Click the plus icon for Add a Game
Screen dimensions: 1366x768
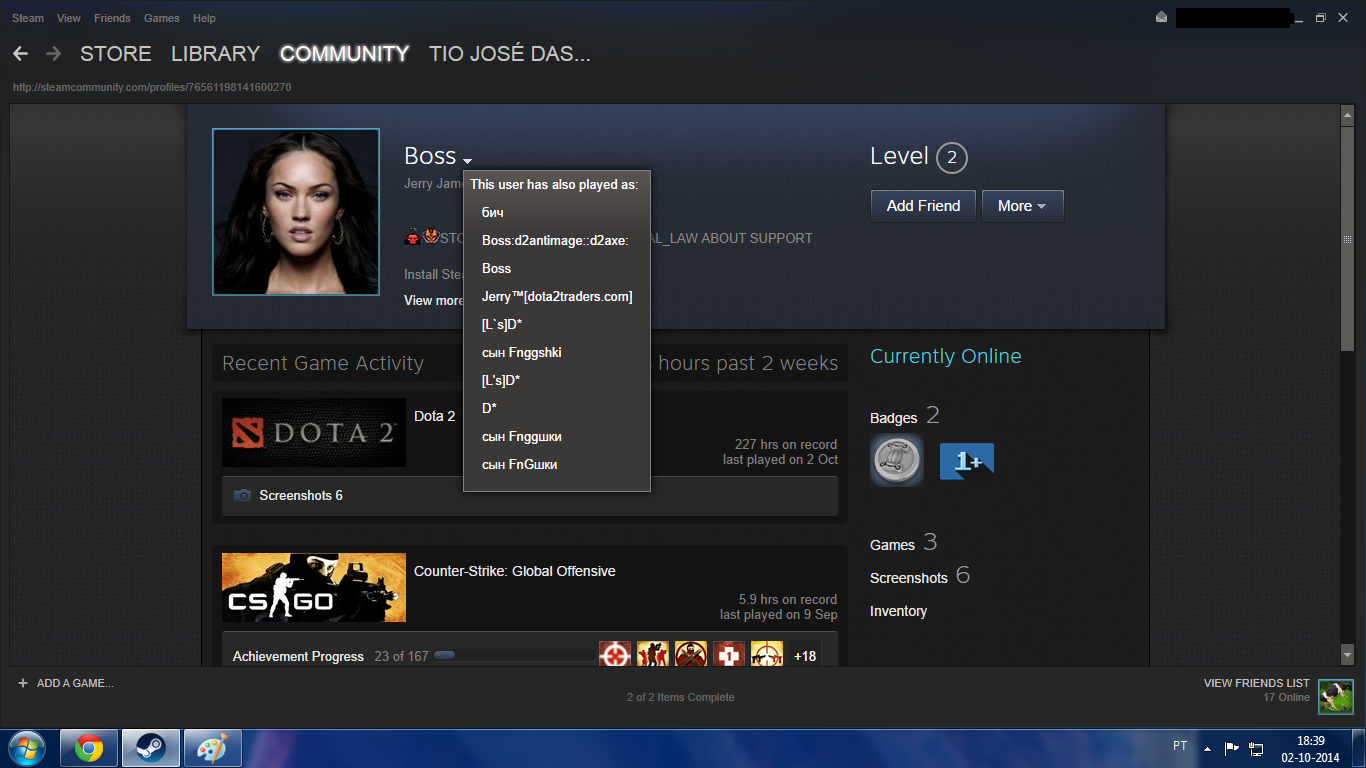23,683
